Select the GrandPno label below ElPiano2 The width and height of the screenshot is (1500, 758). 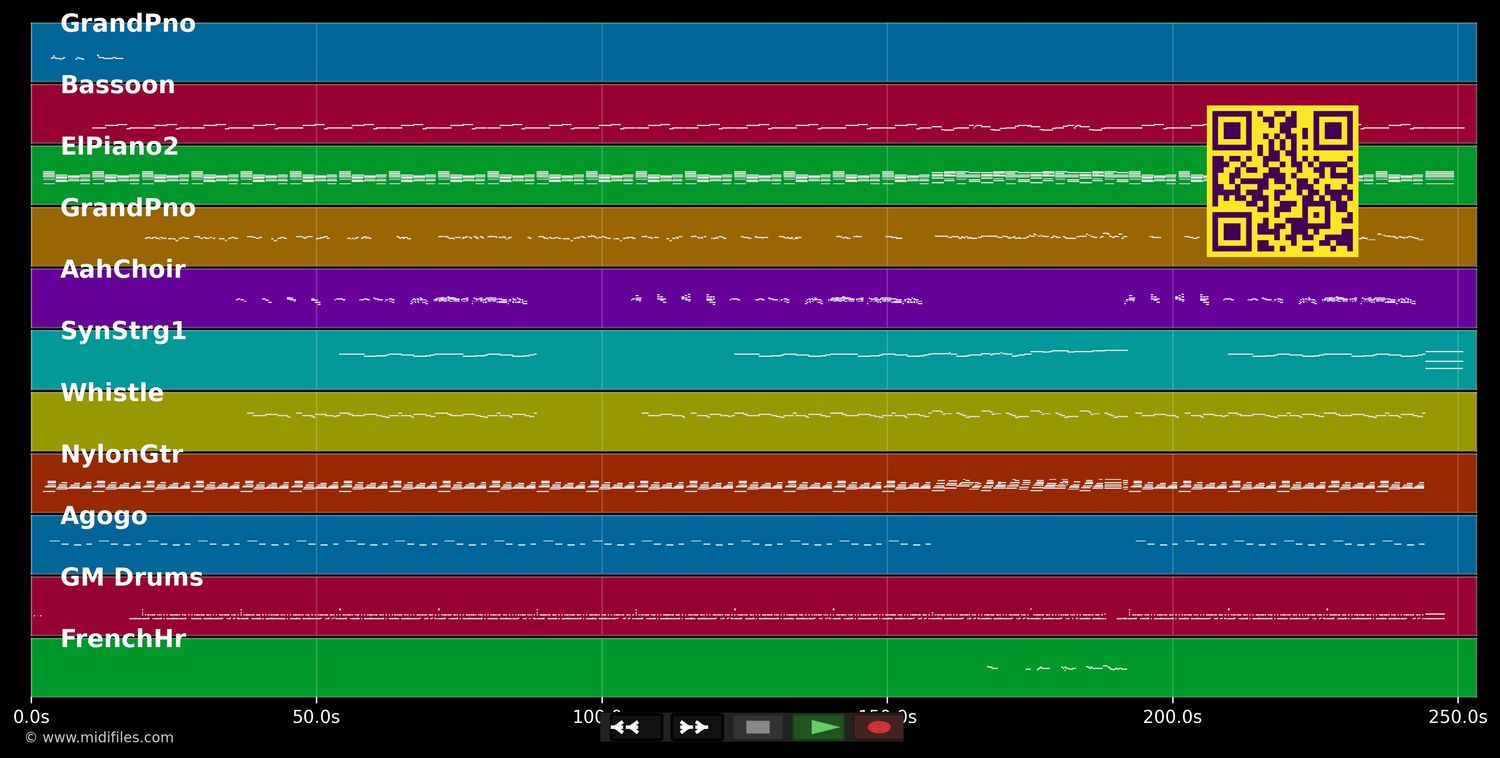coord(128,209)
